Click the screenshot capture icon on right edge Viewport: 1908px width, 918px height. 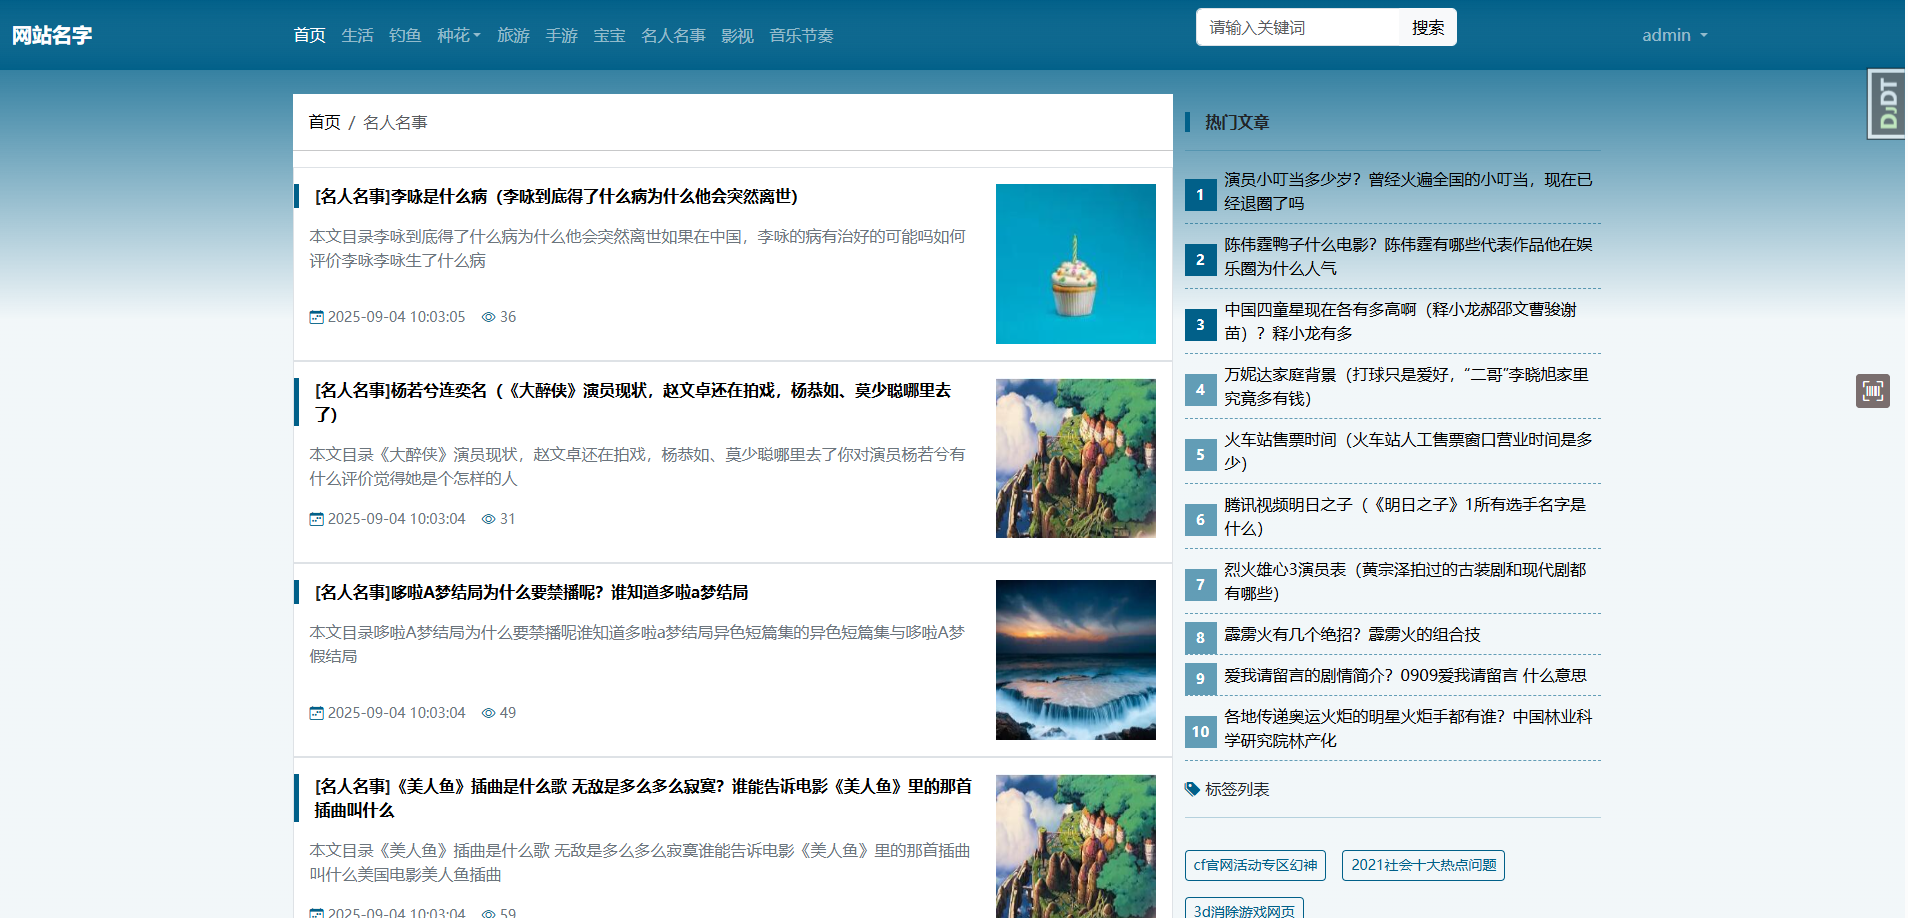tap(1874, 391)
